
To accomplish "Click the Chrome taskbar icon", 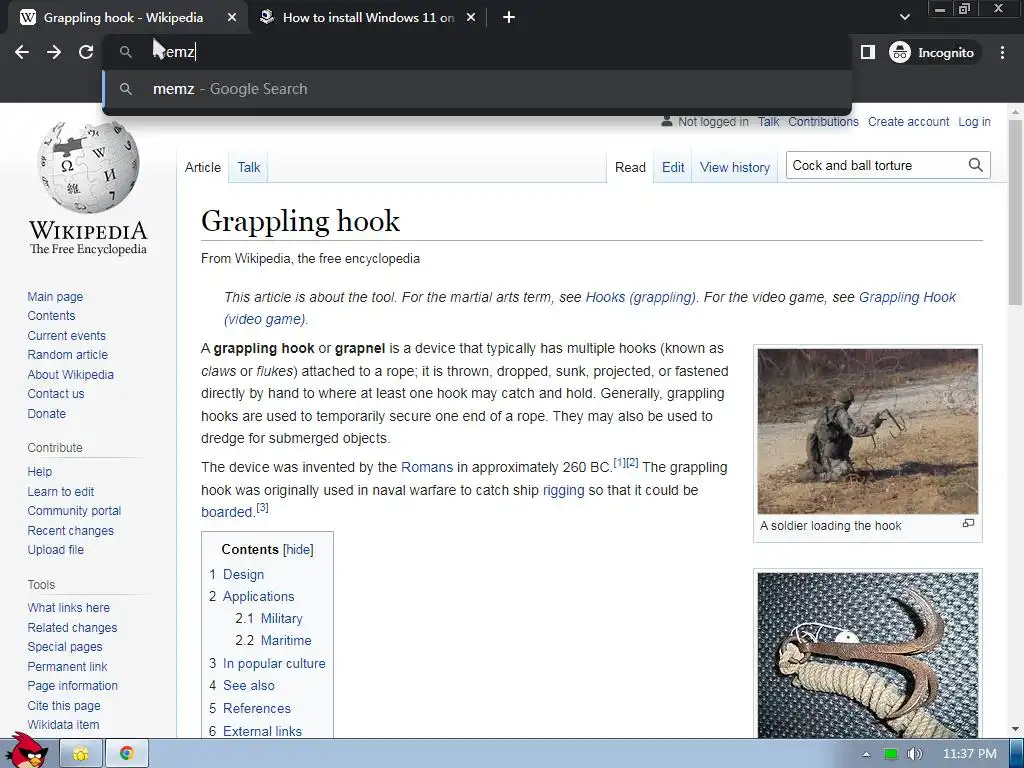I will [x=127, y=754].
